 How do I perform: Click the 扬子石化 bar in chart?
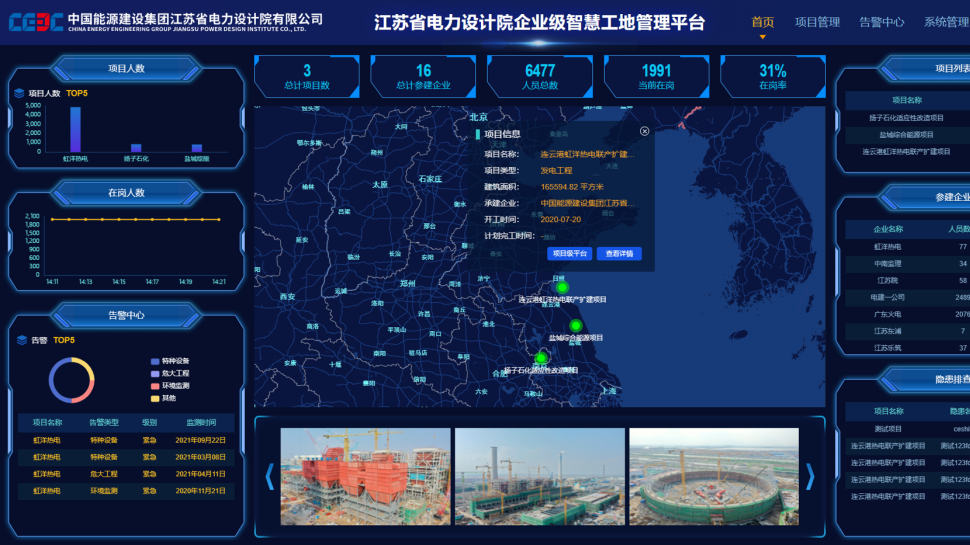(x=136, y=148)
